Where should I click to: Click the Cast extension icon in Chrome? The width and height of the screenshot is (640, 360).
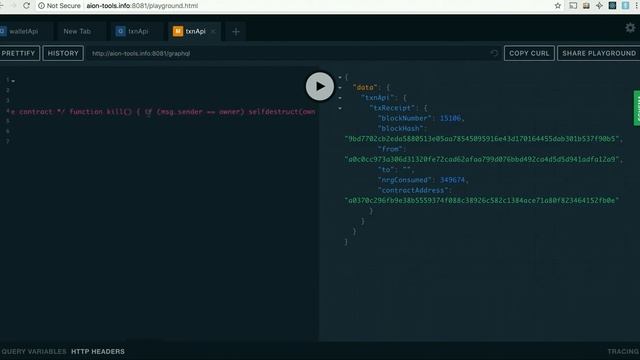573,6
